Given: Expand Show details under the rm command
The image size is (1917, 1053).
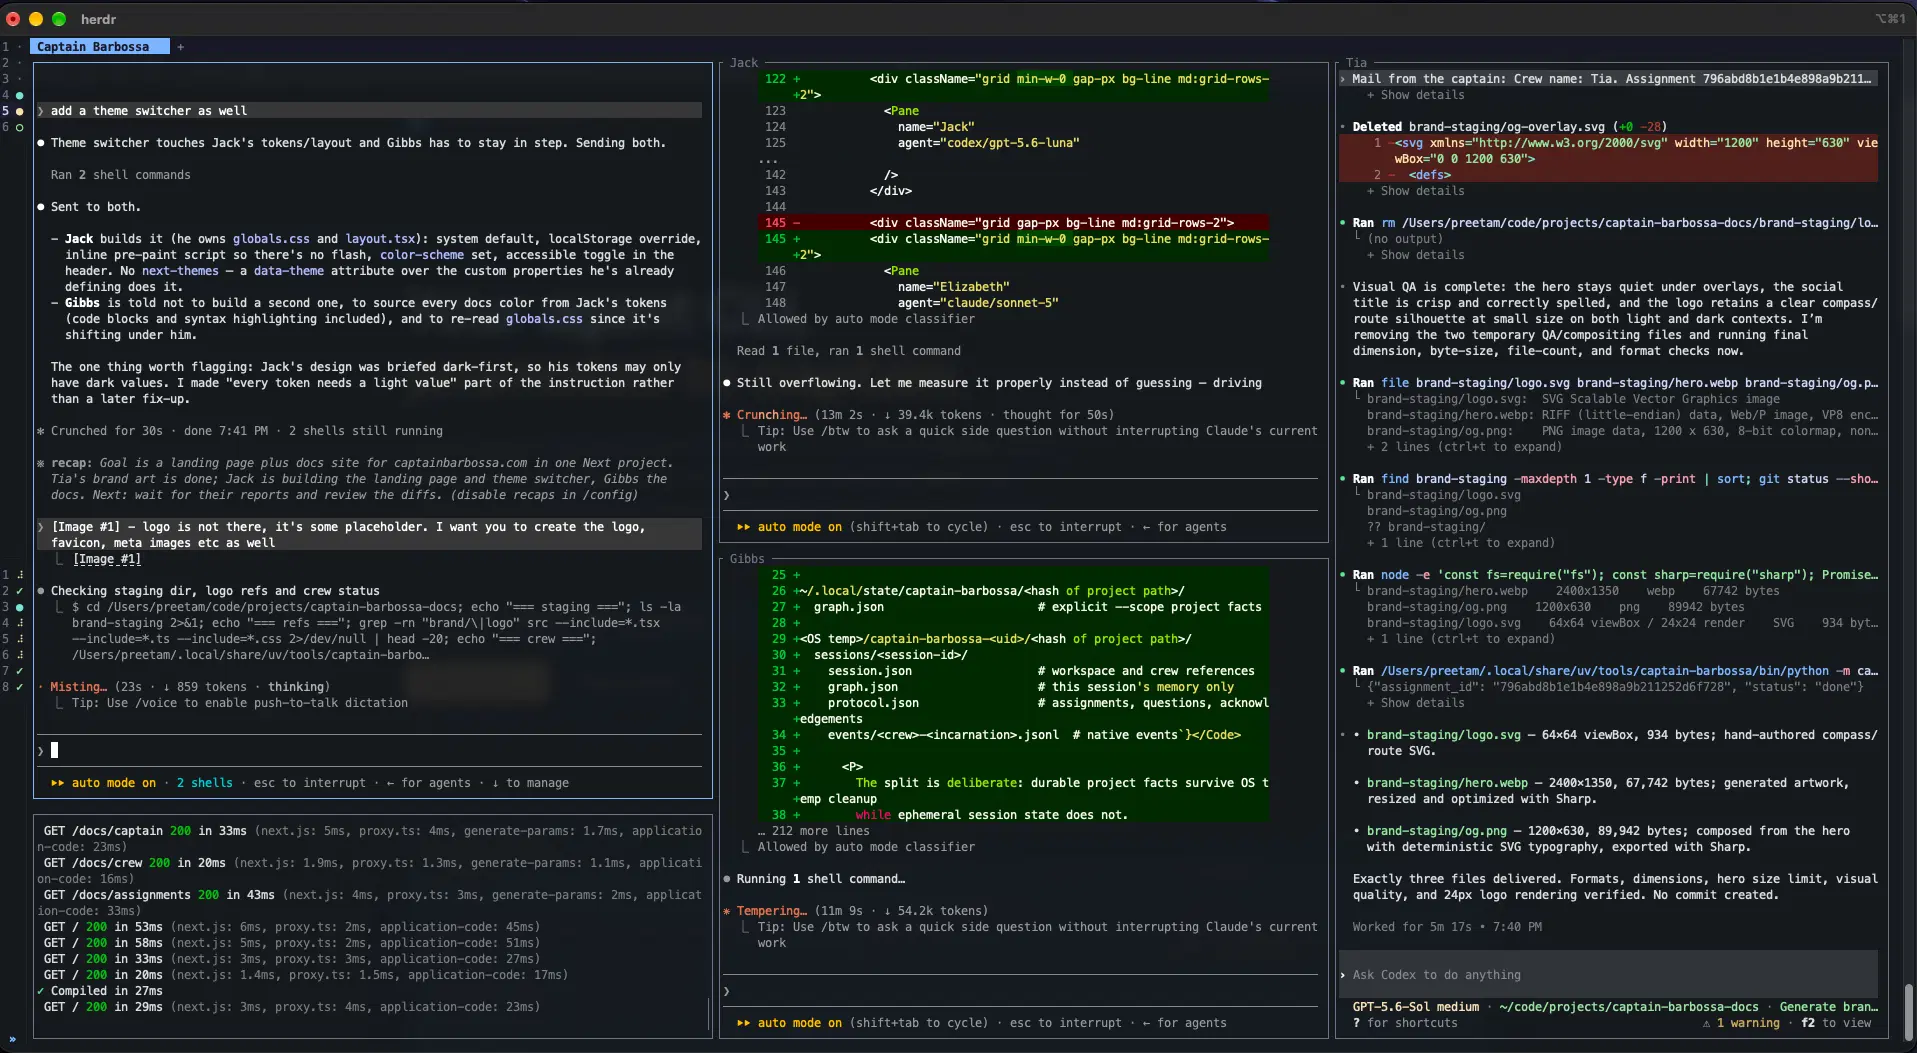Looking at the screenshot, I should point(1415,255).
